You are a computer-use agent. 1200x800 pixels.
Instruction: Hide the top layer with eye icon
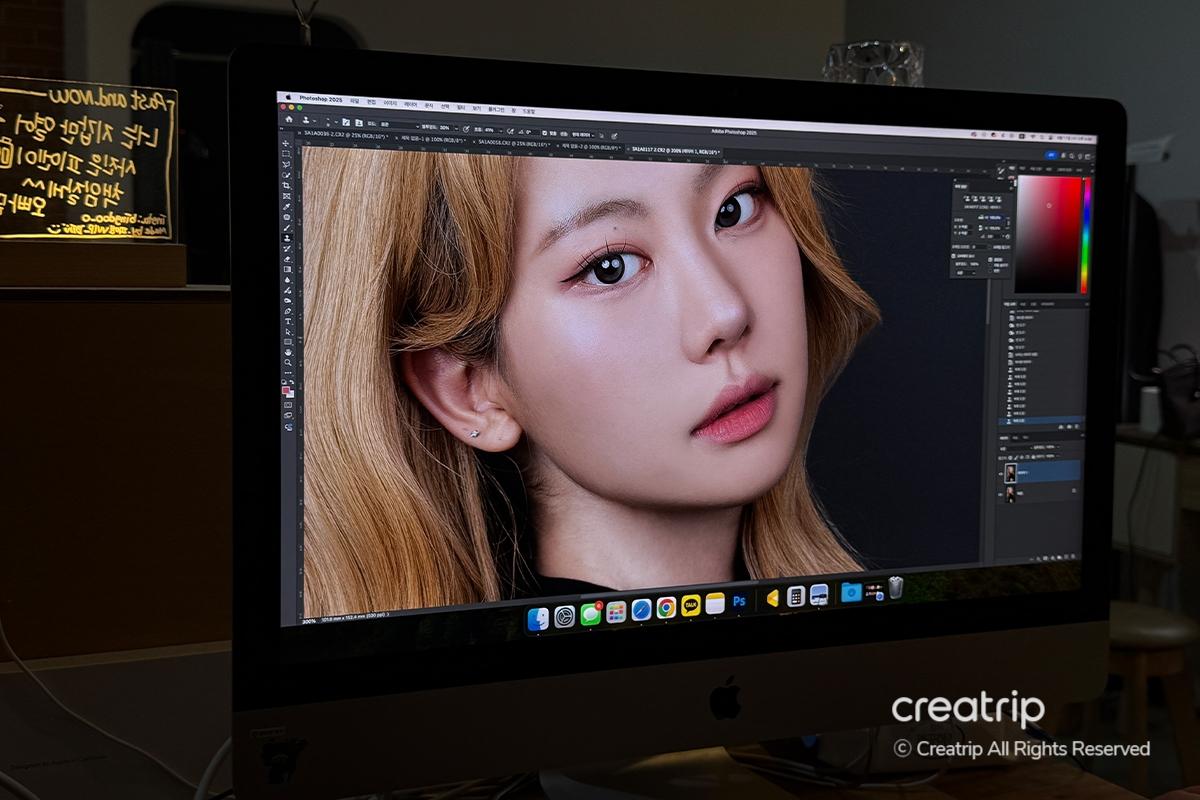[1001, 471]
